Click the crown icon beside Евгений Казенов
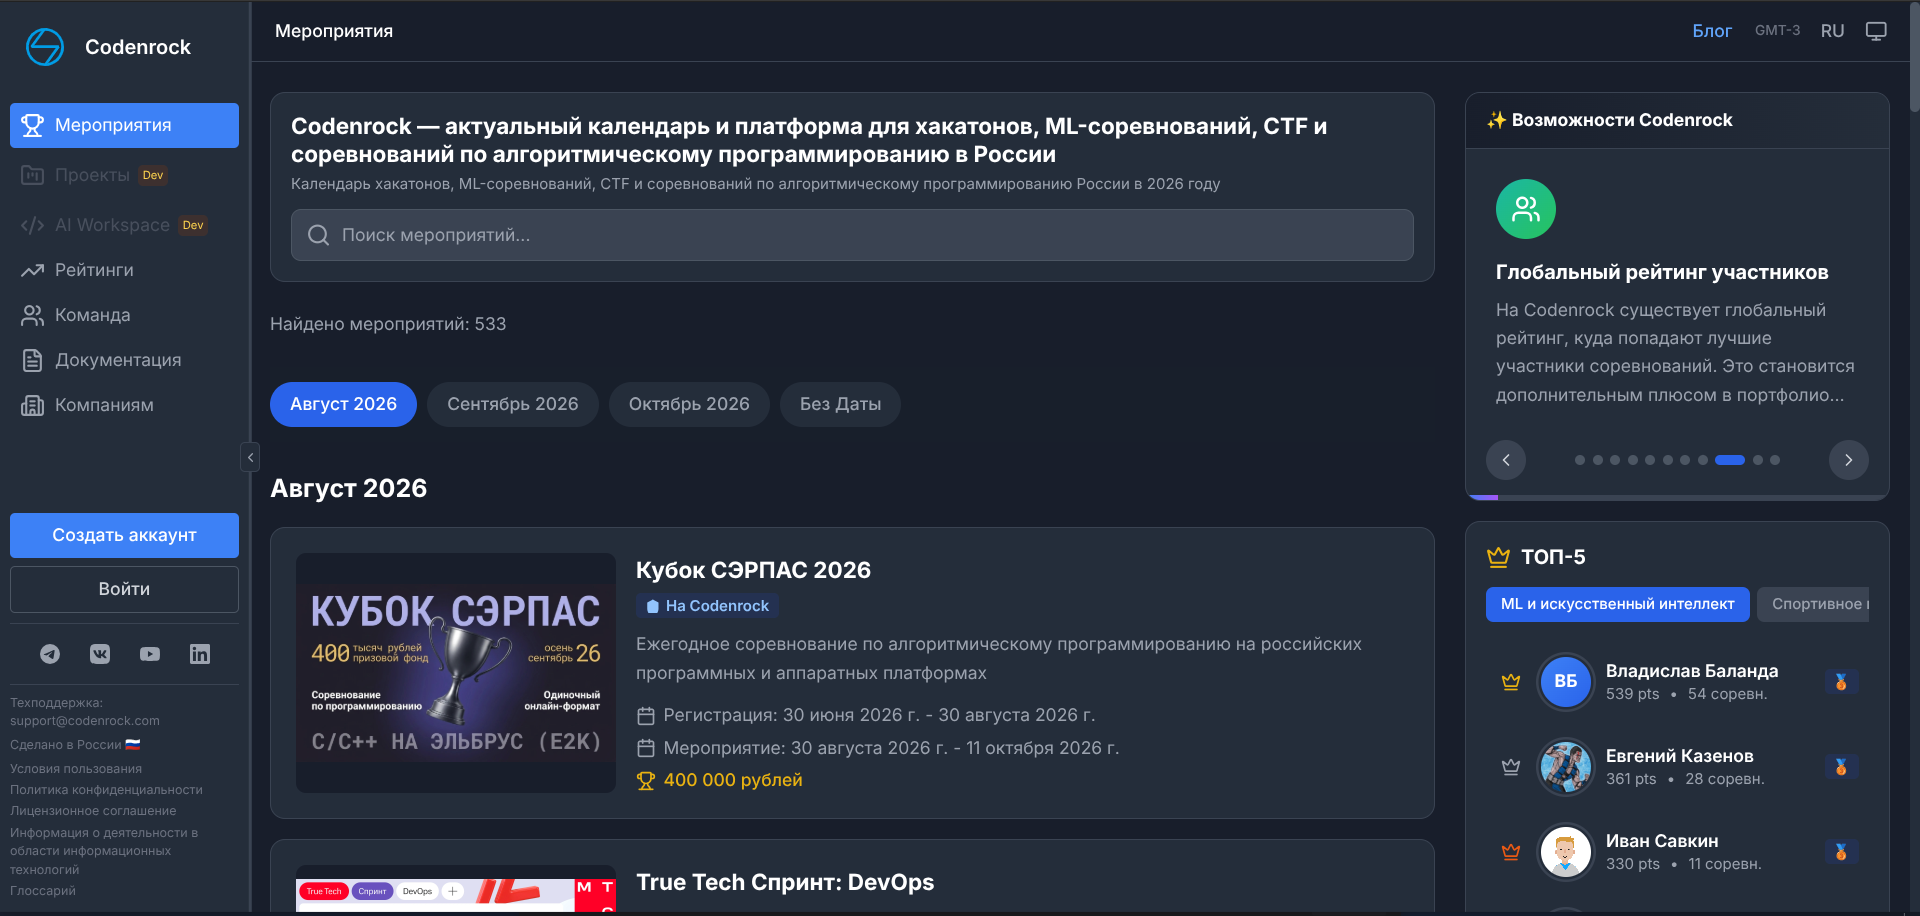 coord(1511,767)
